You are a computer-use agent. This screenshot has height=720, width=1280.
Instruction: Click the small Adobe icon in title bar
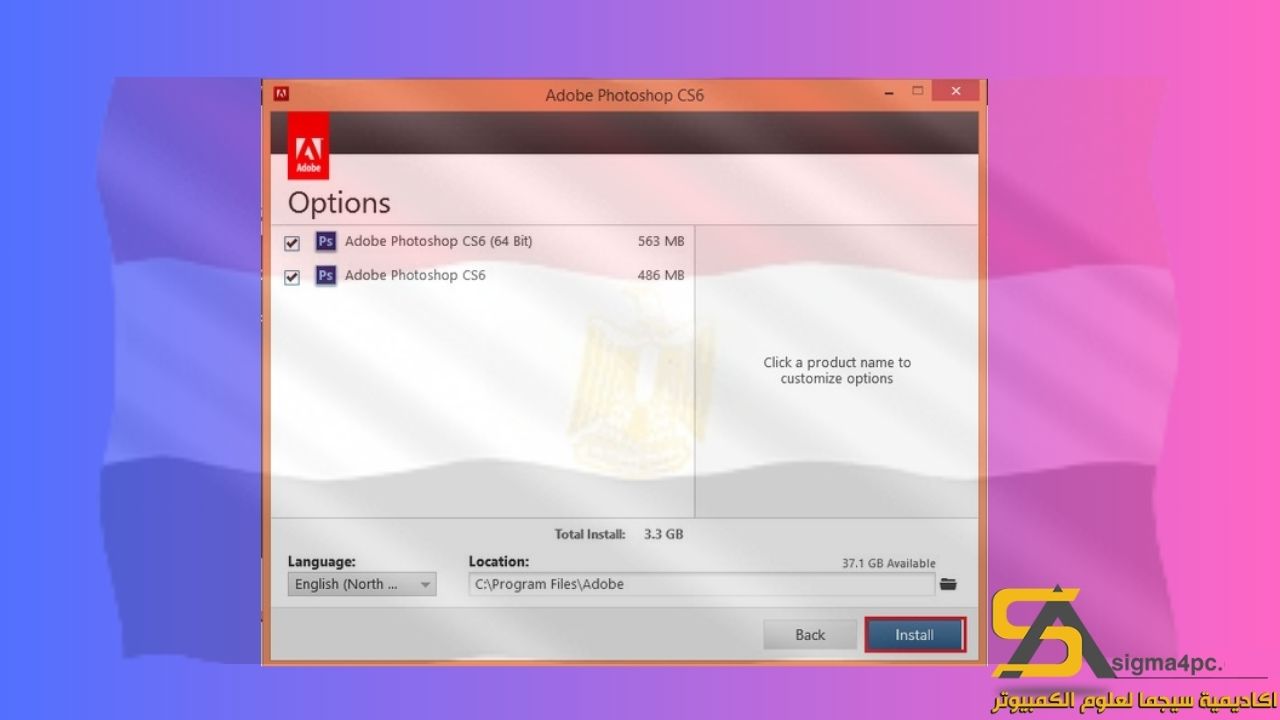coord(281,94)
